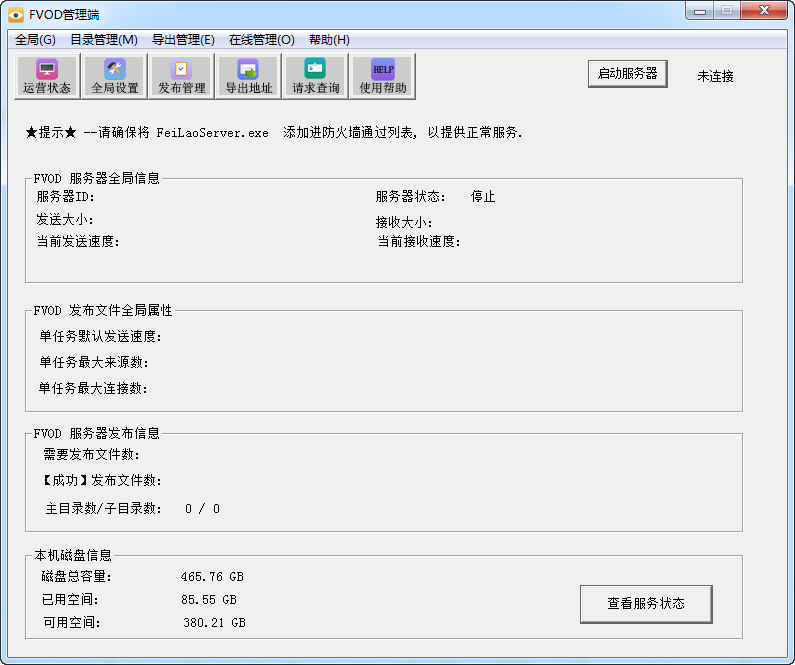Click the 查看服务状态 button
This screenshot has height=665, width=795.
coord(646,604)
